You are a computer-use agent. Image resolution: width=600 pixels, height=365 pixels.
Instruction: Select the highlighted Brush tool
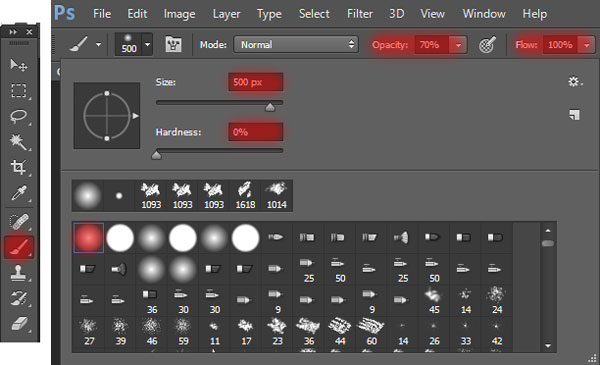[x=19, y=247]
